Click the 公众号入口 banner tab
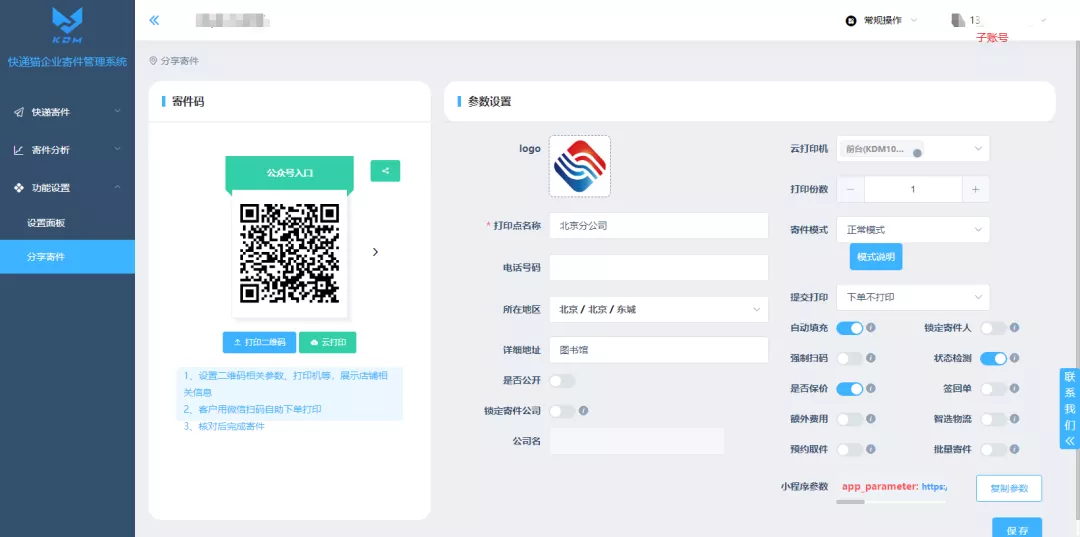This screenshot has height=537, width=1080. (289, 173)
